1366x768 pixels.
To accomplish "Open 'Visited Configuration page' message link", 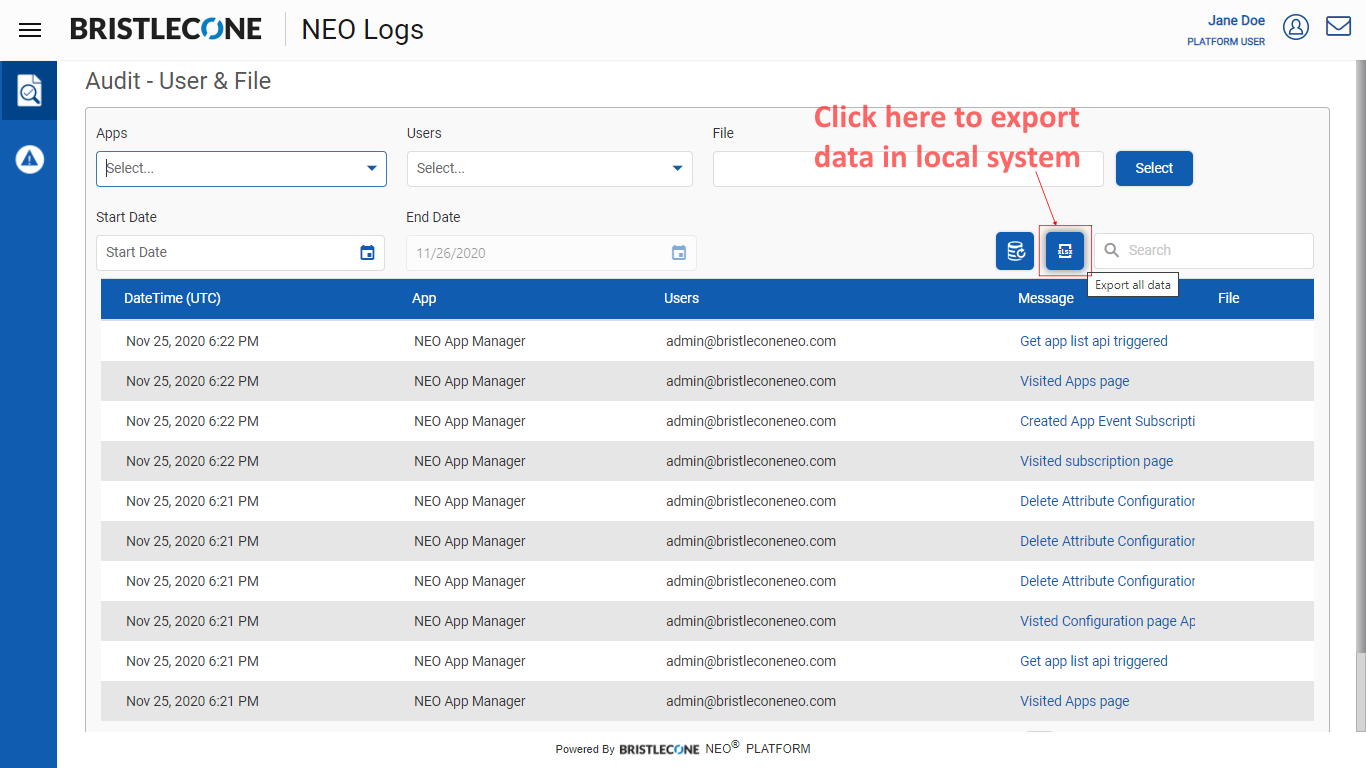I will click(x=1107, y=621).
